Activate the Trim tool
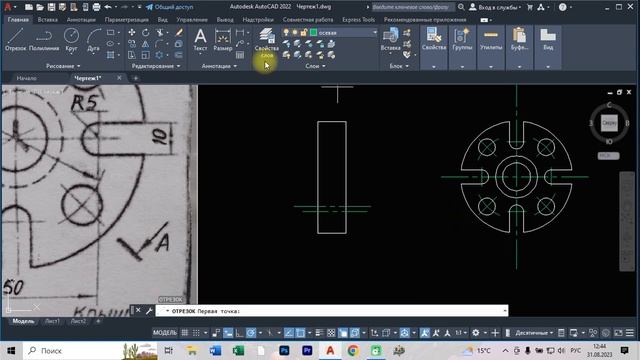The width and height of the screenshot is (640, 360). (160, 33)
